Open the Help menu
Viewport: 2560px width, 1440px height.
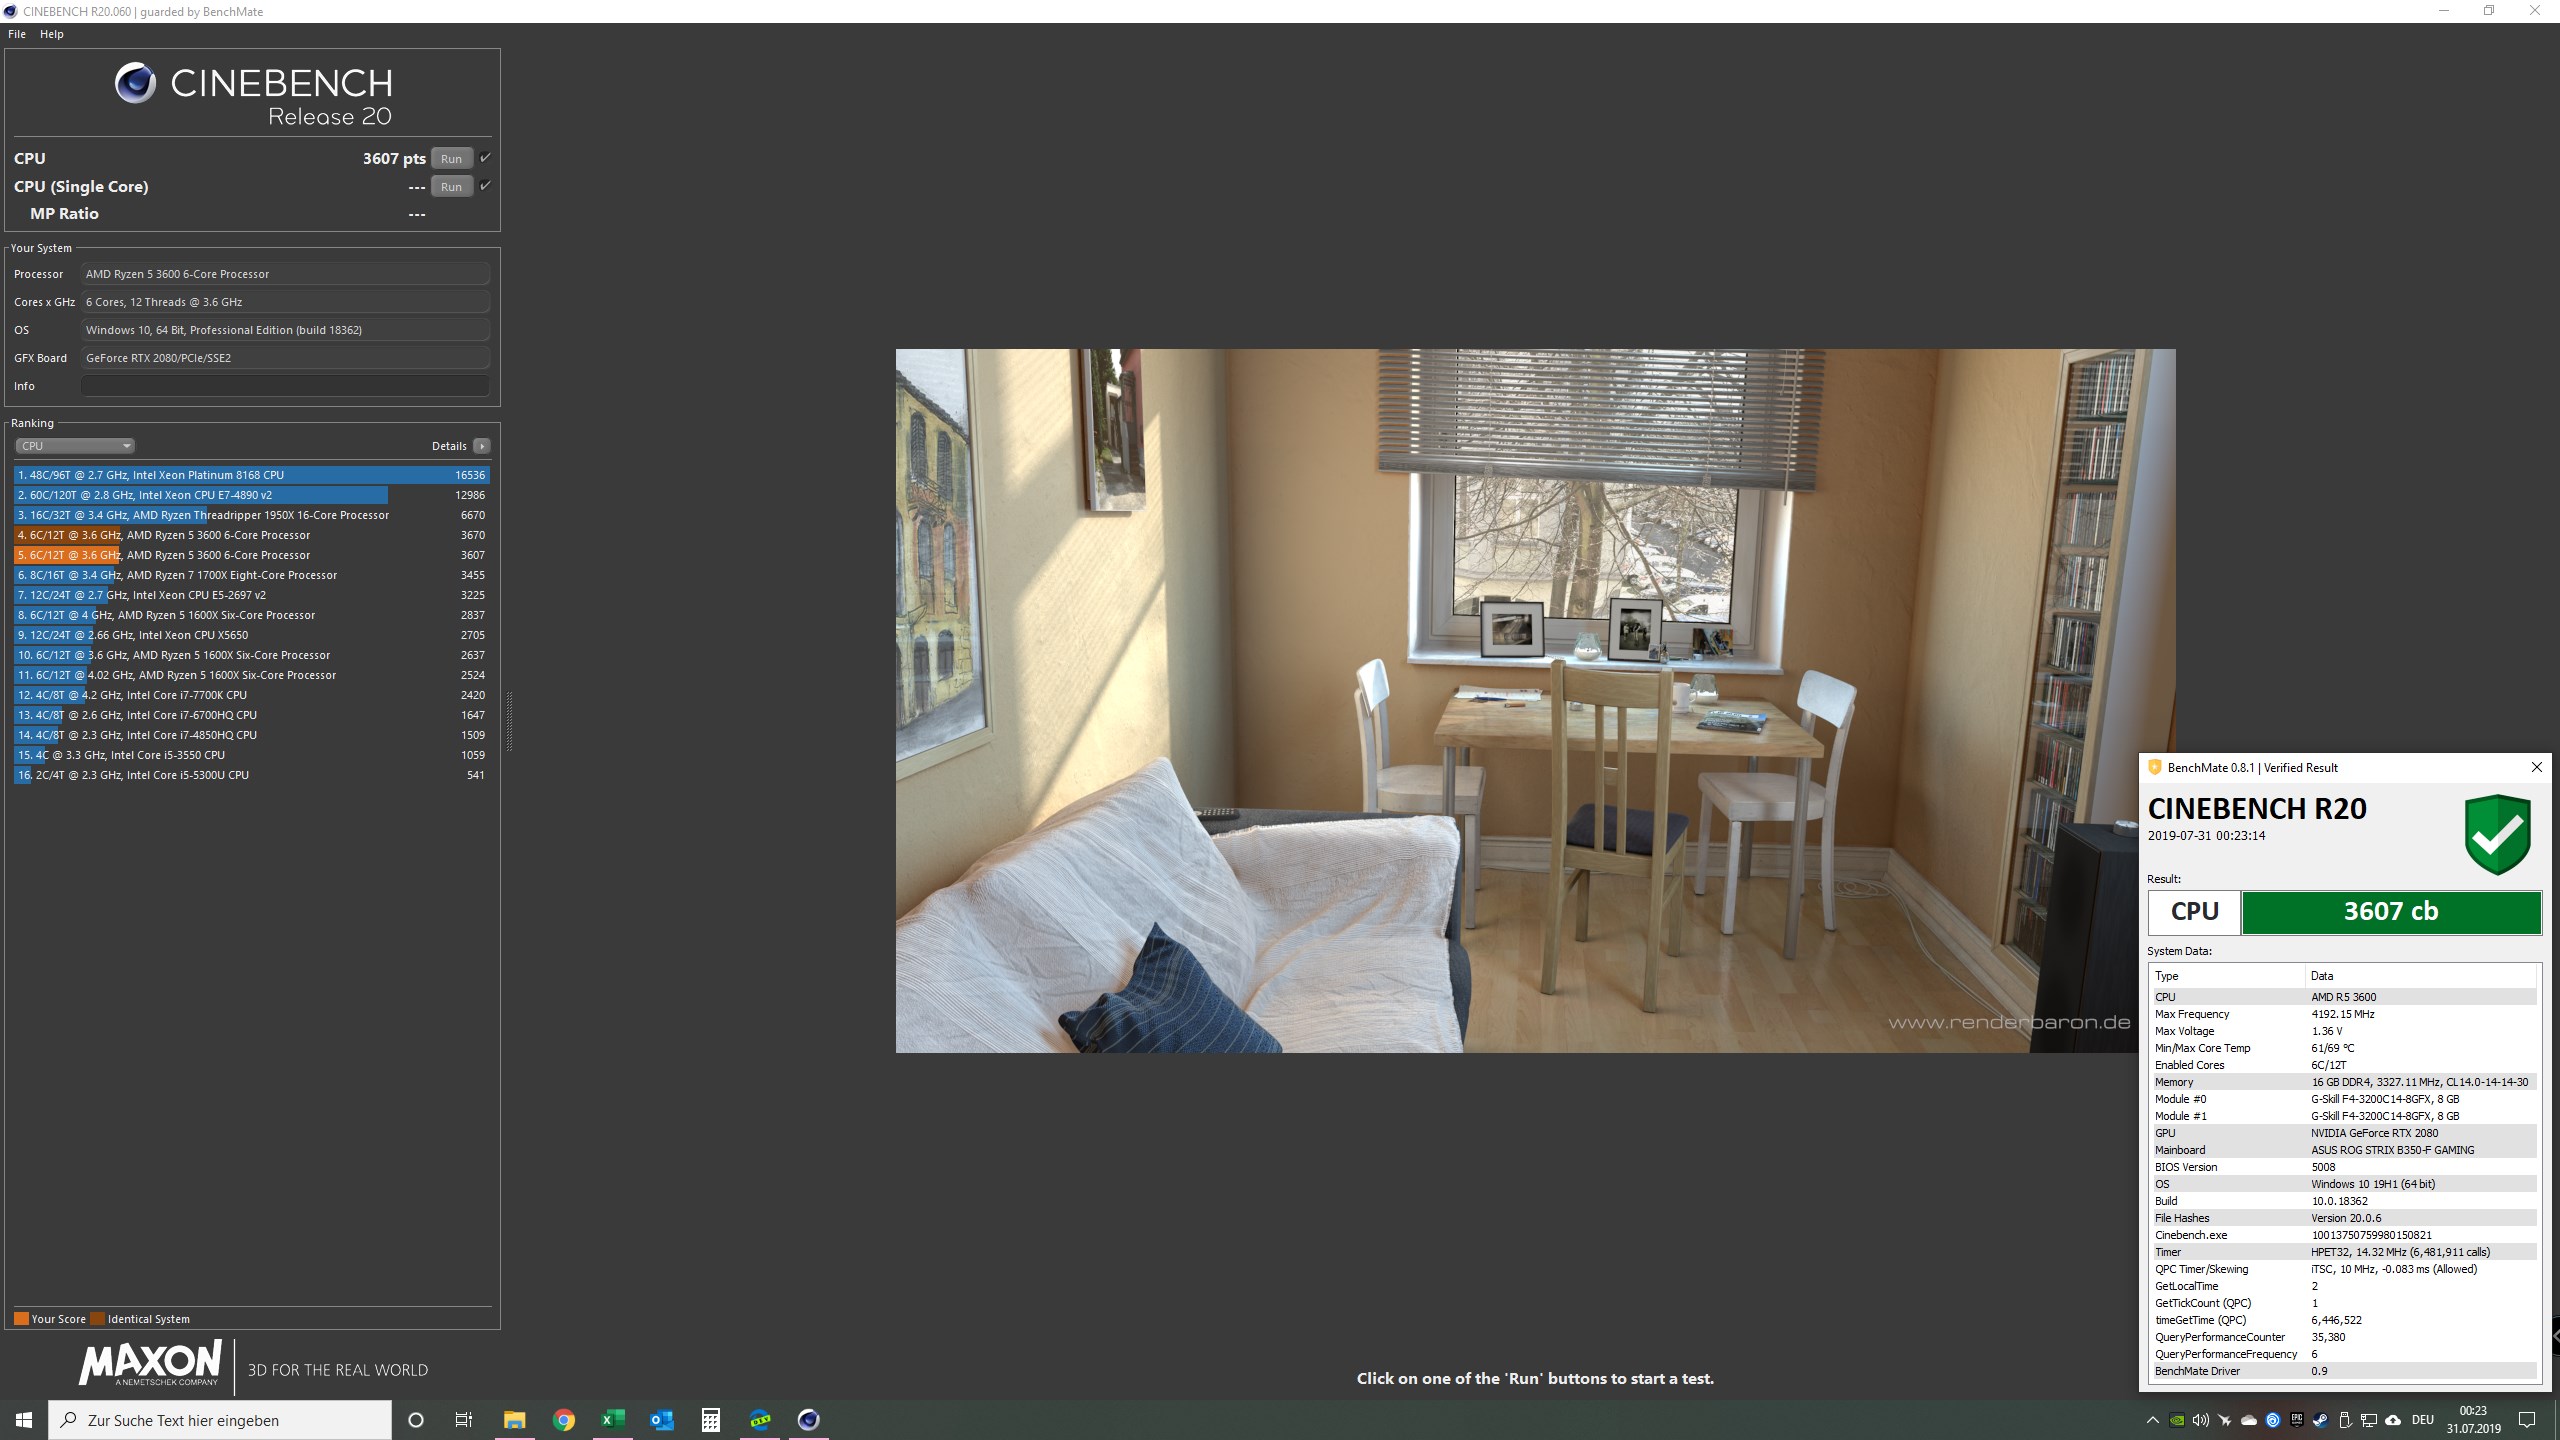click(52, 34)
